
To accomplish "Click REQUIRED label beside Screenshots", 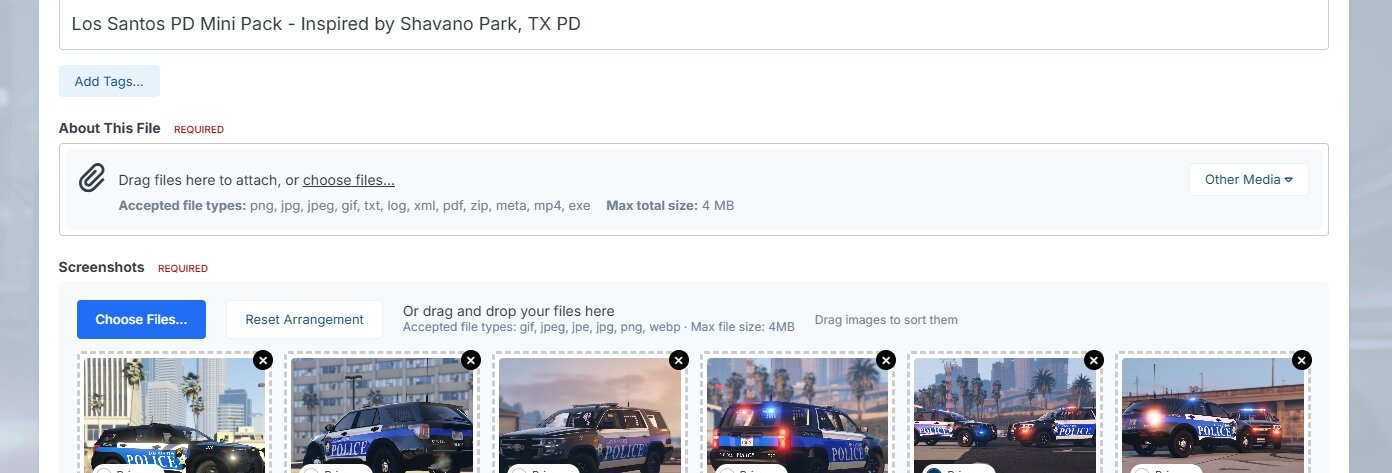I will [x=183, y=269].
